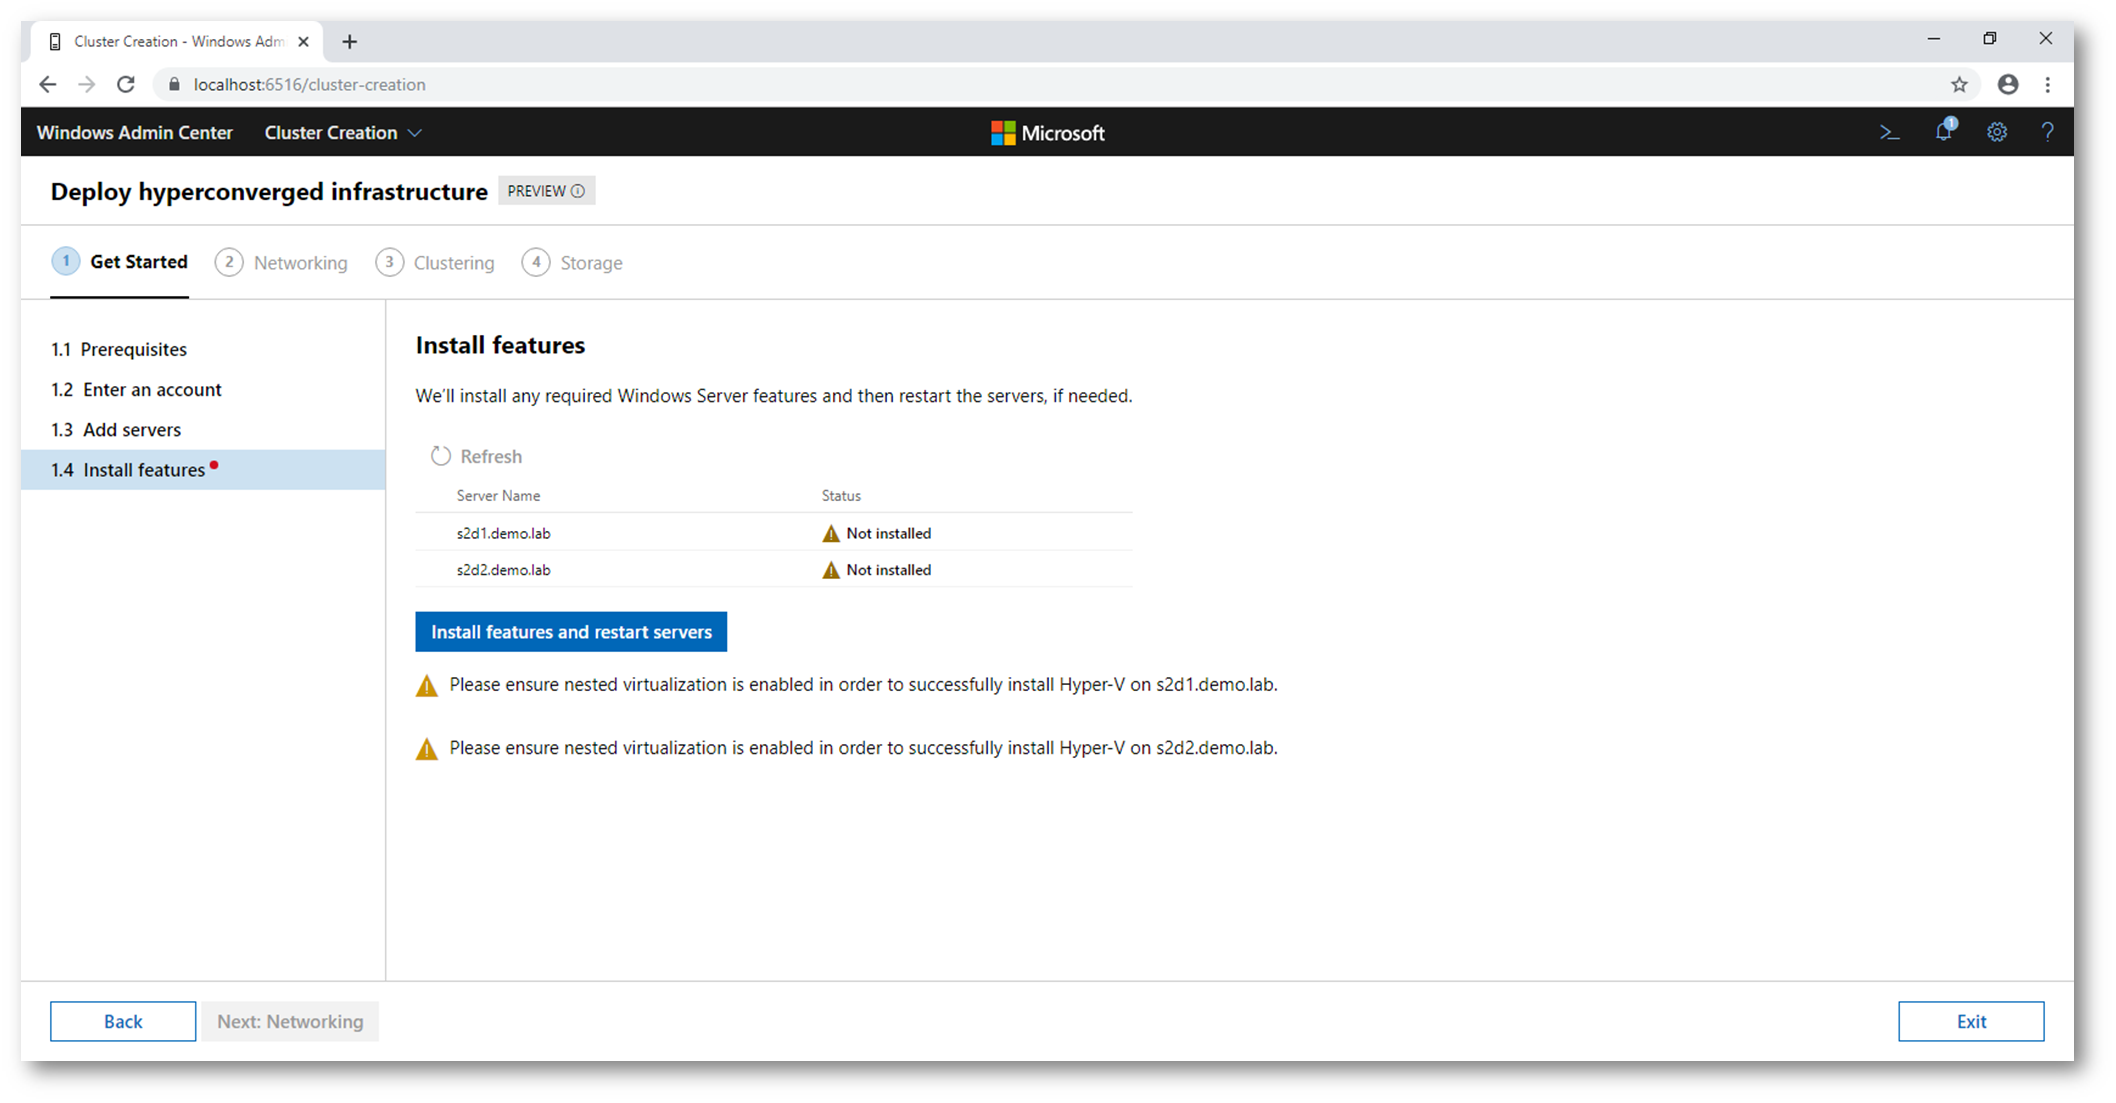Viewport: 2116px width, 1103px height.
Task: Click the Deploy hyperconverged infrastructure heading
Action: pyautogui.click(x=269, y=191)
